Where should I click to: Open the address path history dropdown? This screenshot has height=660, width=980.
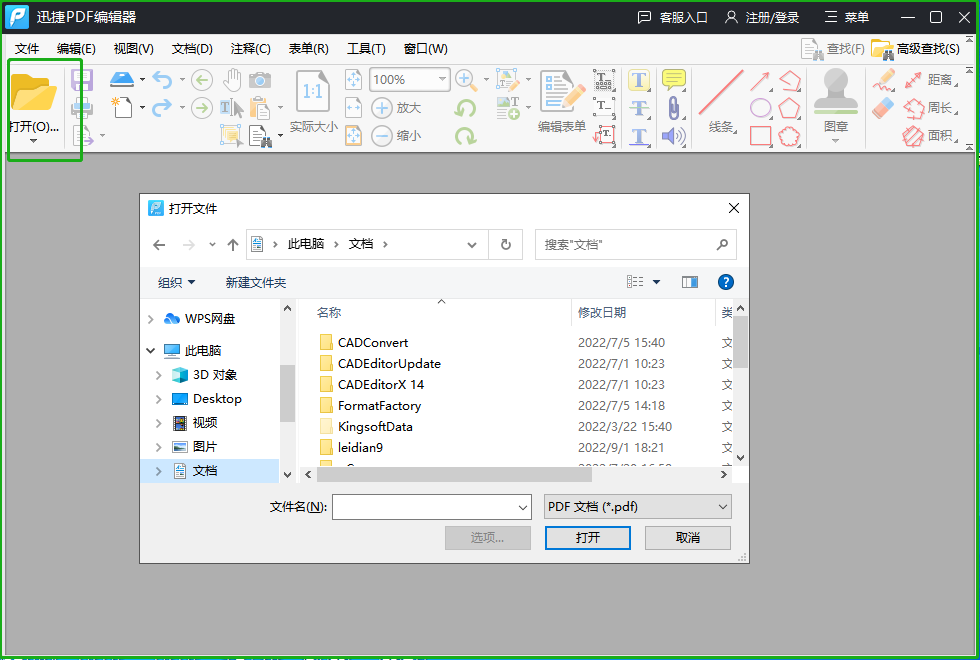tap(472, 245)
